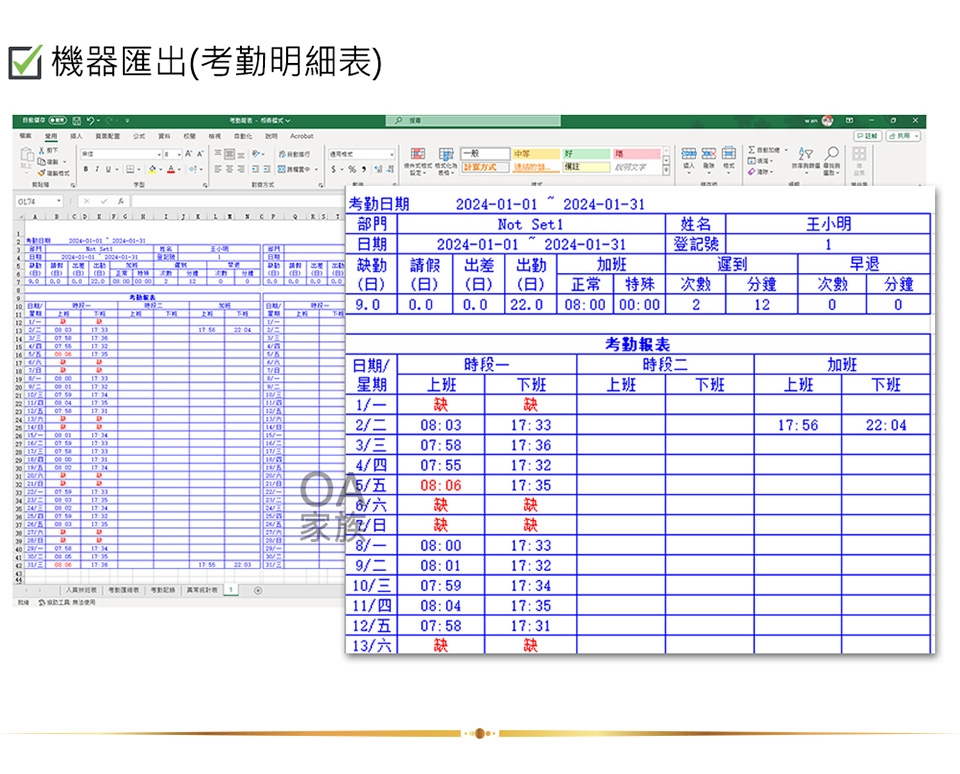960x774 pixels.
Task: Click the Comments (註解) button
Action: tap(867, 136)
